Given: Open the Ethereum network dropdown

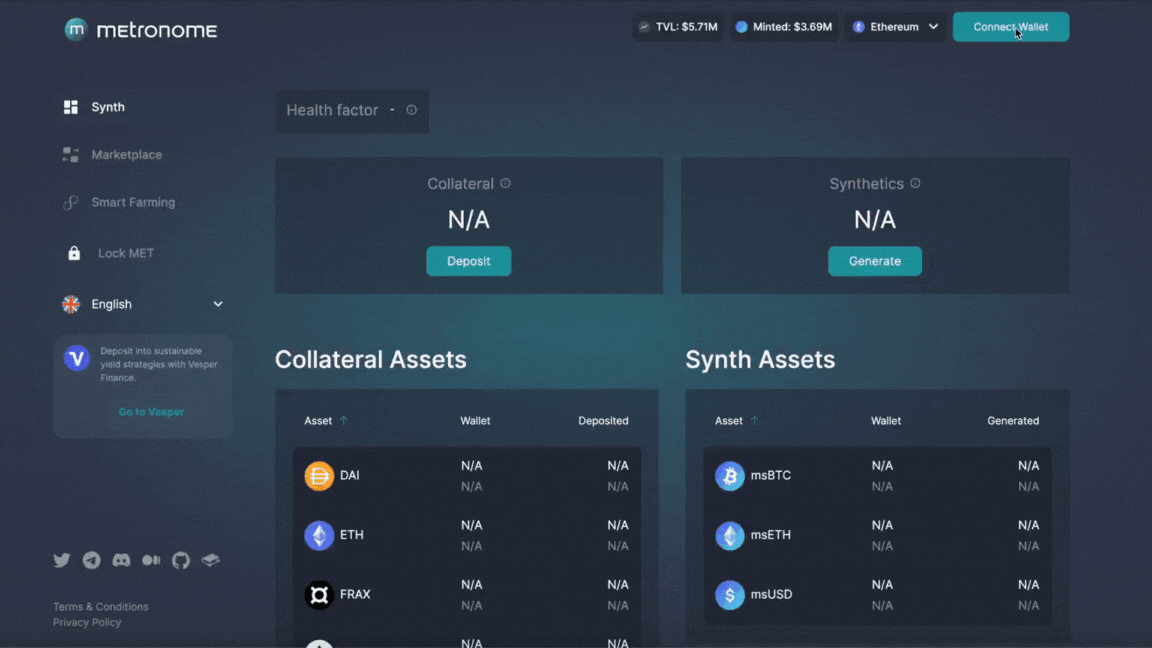Looking at the screenshot, I should (x=895, y=27).
